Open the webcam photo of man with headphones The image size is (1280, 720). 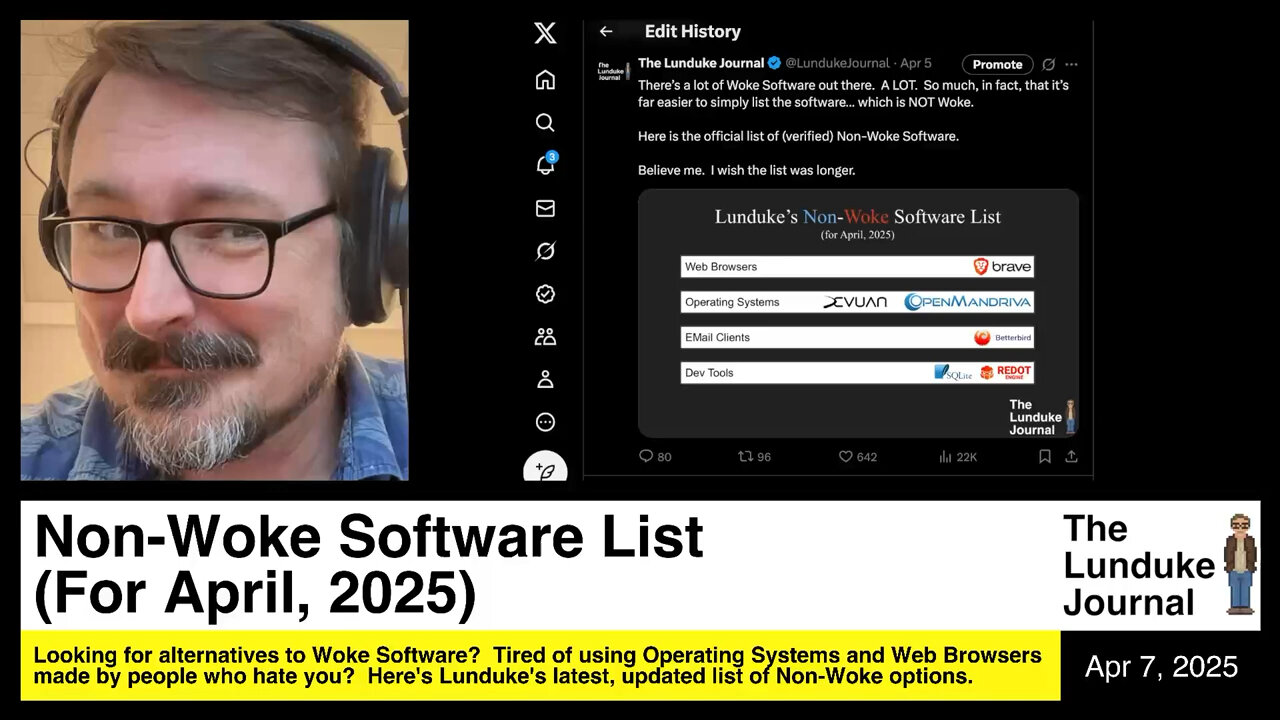[x=214, y=250]
